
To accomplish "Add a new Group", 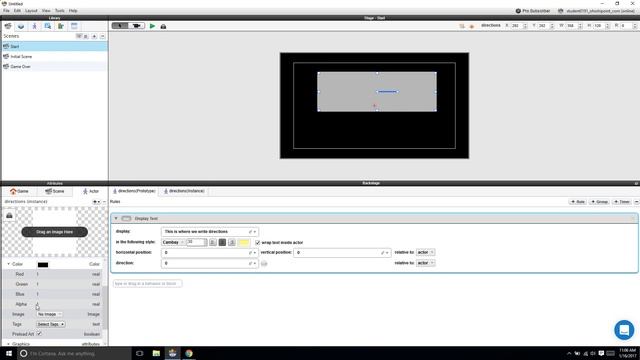I will (600, 202).
